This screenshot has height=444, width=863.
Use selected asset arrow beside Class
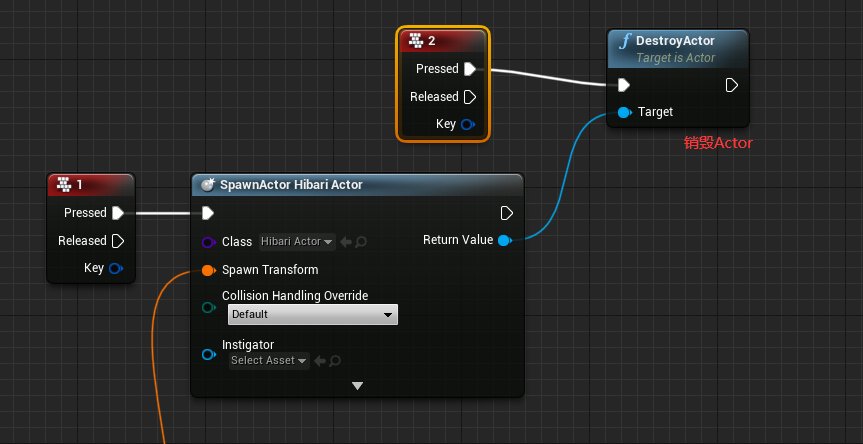[x=346, y=242]
